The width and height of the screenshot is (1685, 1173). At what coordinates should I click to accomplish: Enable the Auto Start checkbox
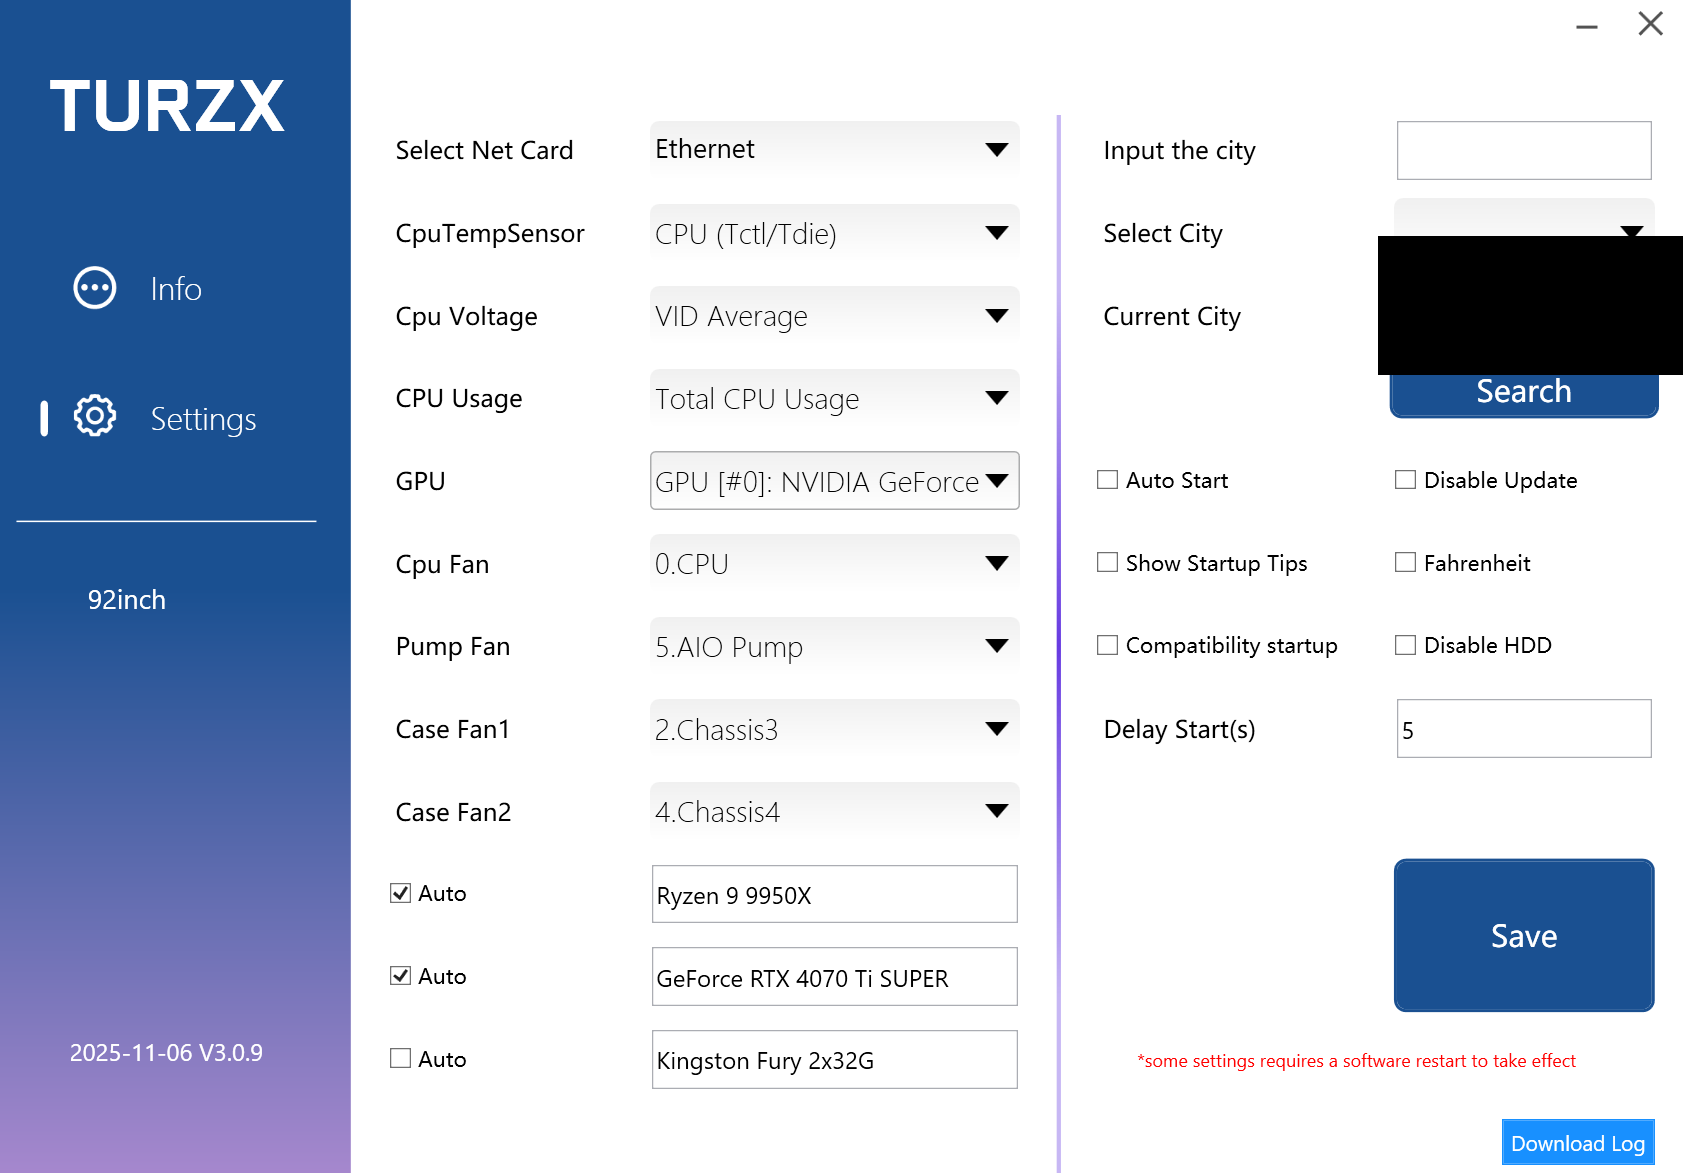click(1107, 480)
